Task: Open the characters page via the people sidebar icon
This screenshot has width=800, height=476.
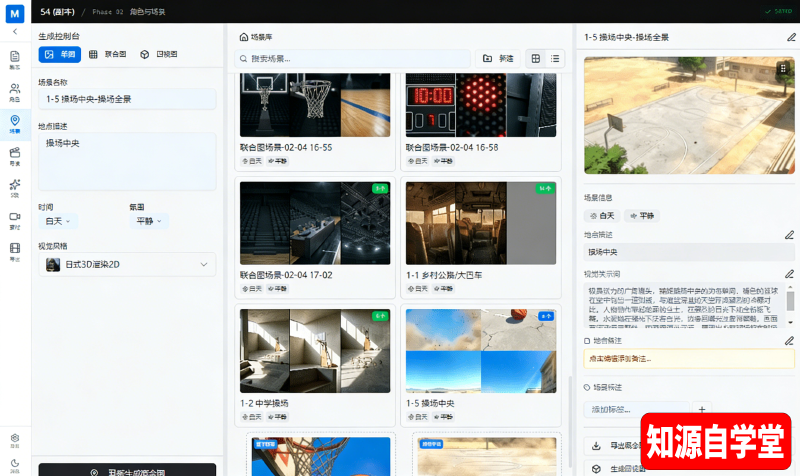Action: (x=15, y=92)
